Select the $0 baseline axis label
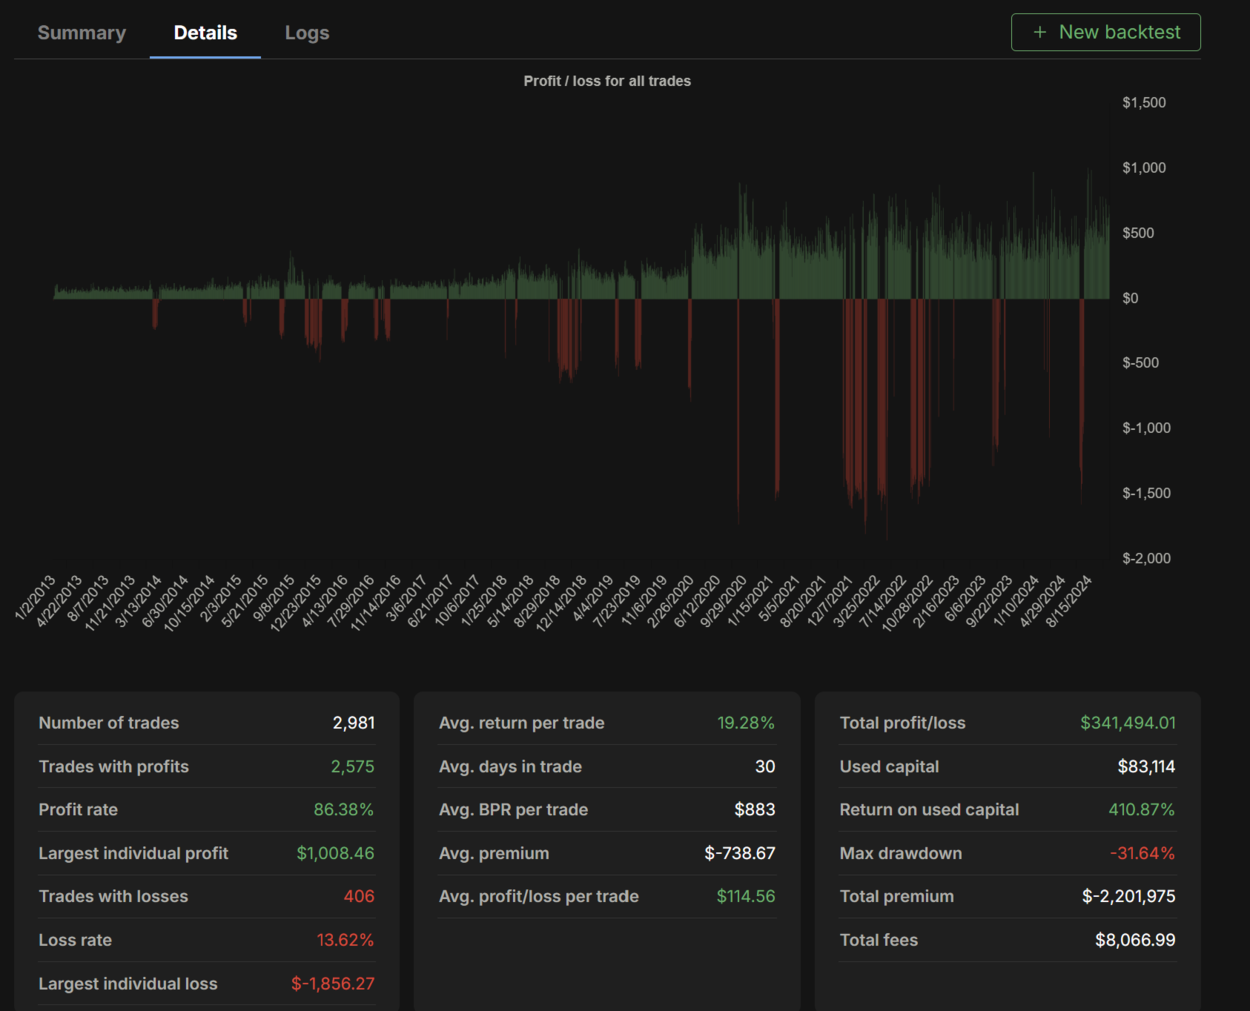 pyautogui.click(x=1130, y=298)
